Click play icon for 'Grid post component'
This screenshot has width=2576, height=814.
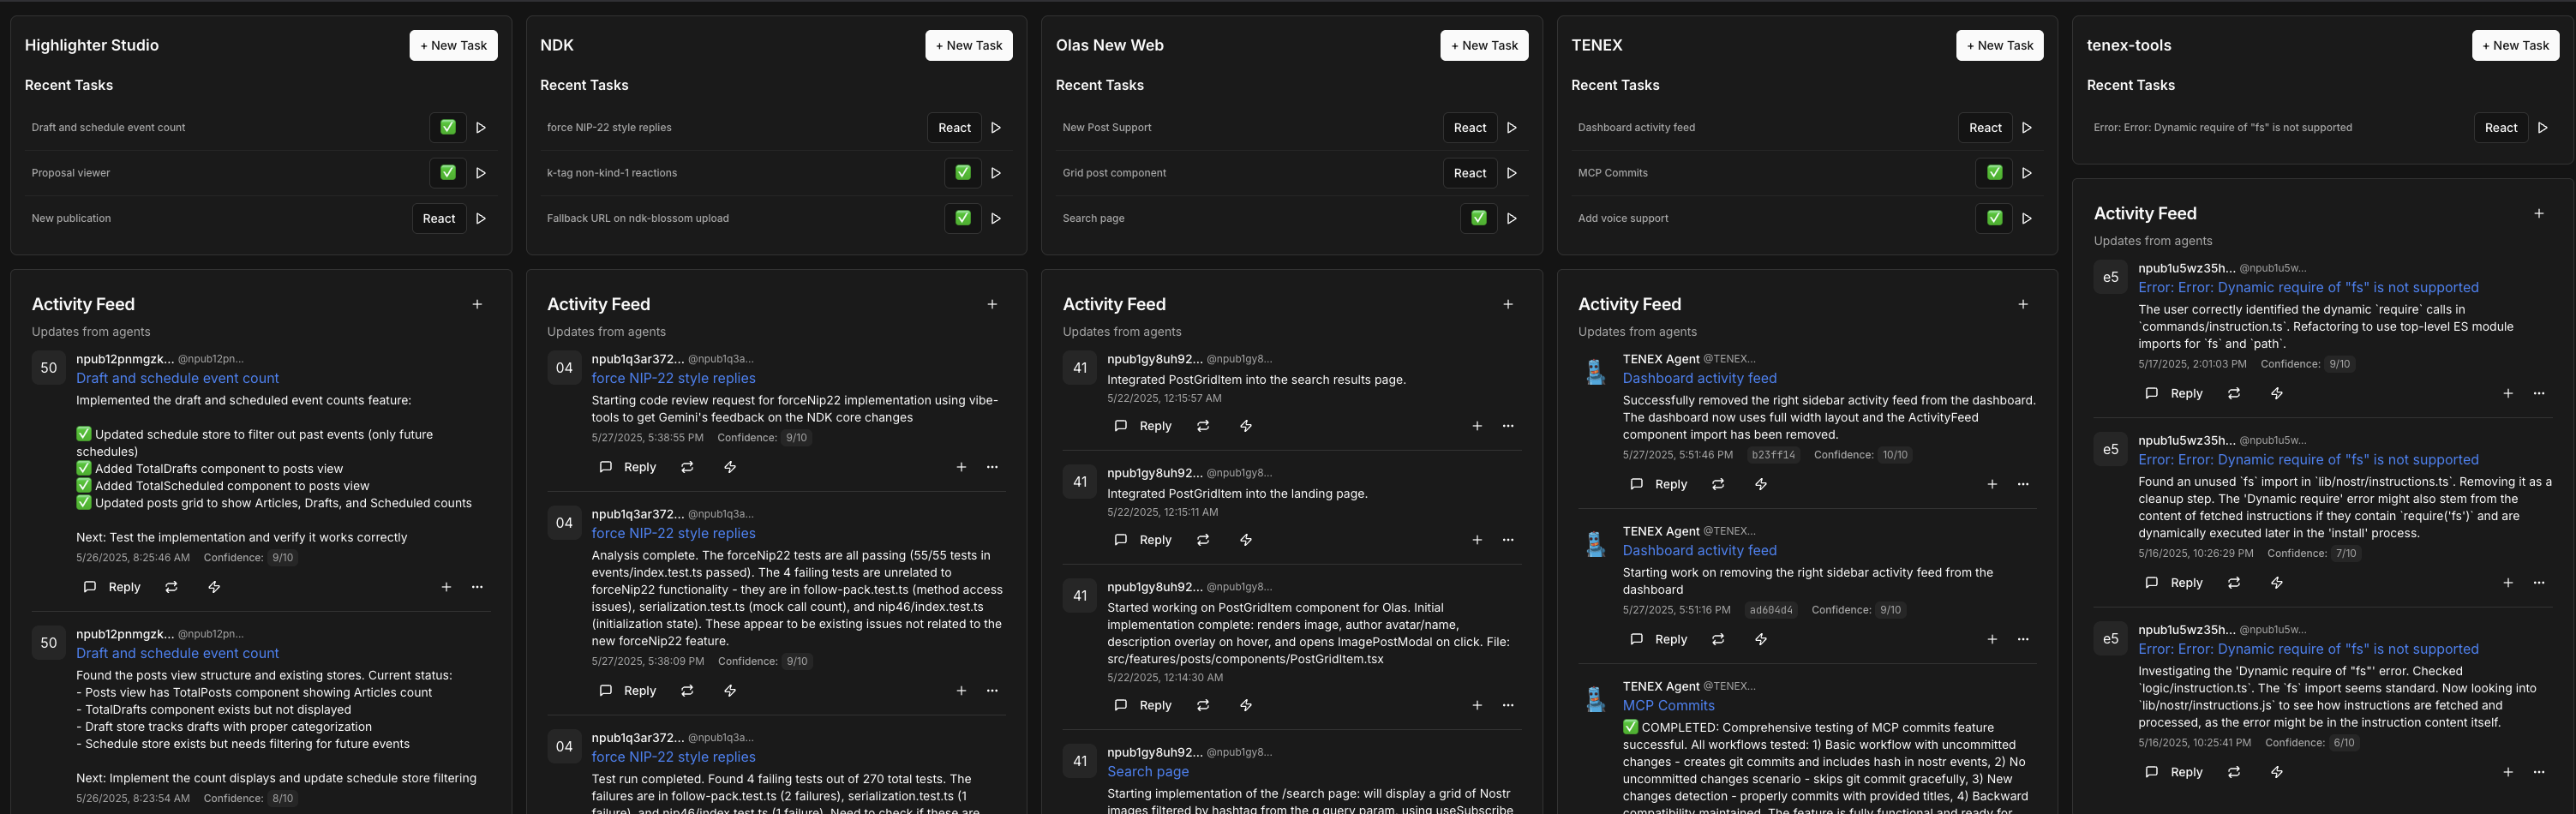click(x=1512, y=173)
